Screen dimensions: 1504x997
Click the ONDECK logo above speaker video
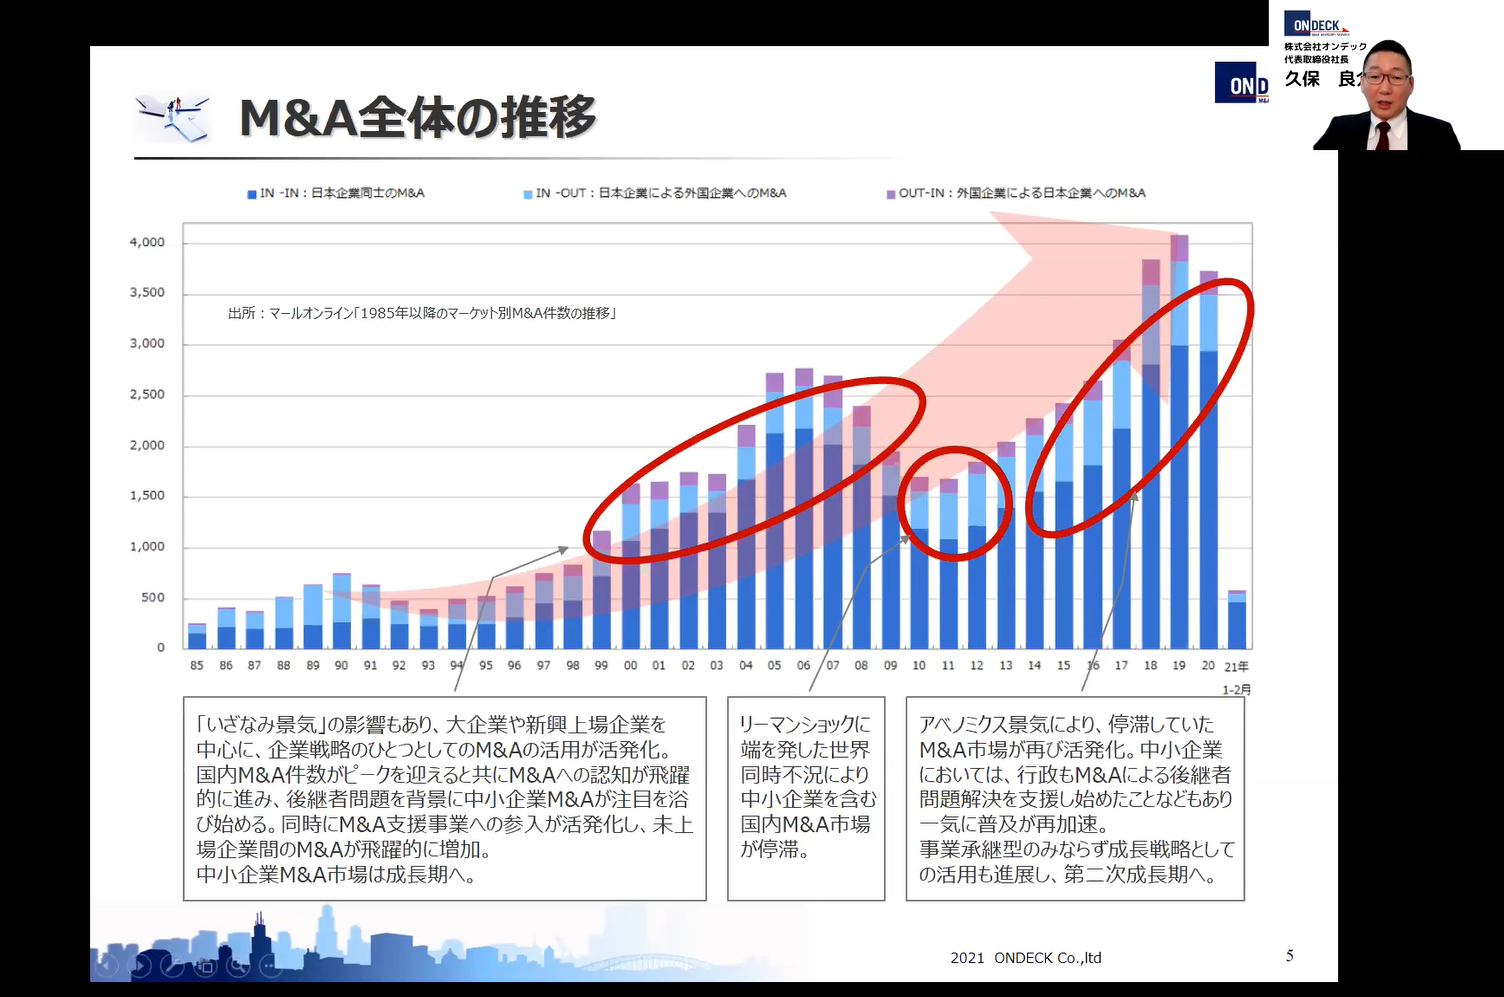(1316, 25)
